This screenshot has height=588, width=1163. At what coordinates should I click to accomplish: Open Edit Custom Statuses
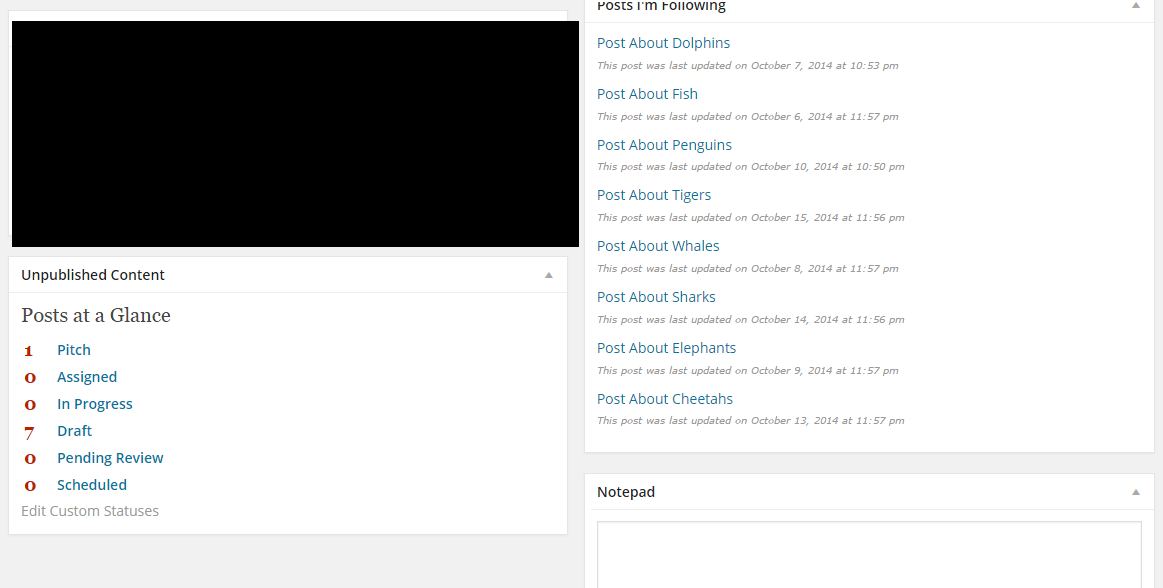90,511
